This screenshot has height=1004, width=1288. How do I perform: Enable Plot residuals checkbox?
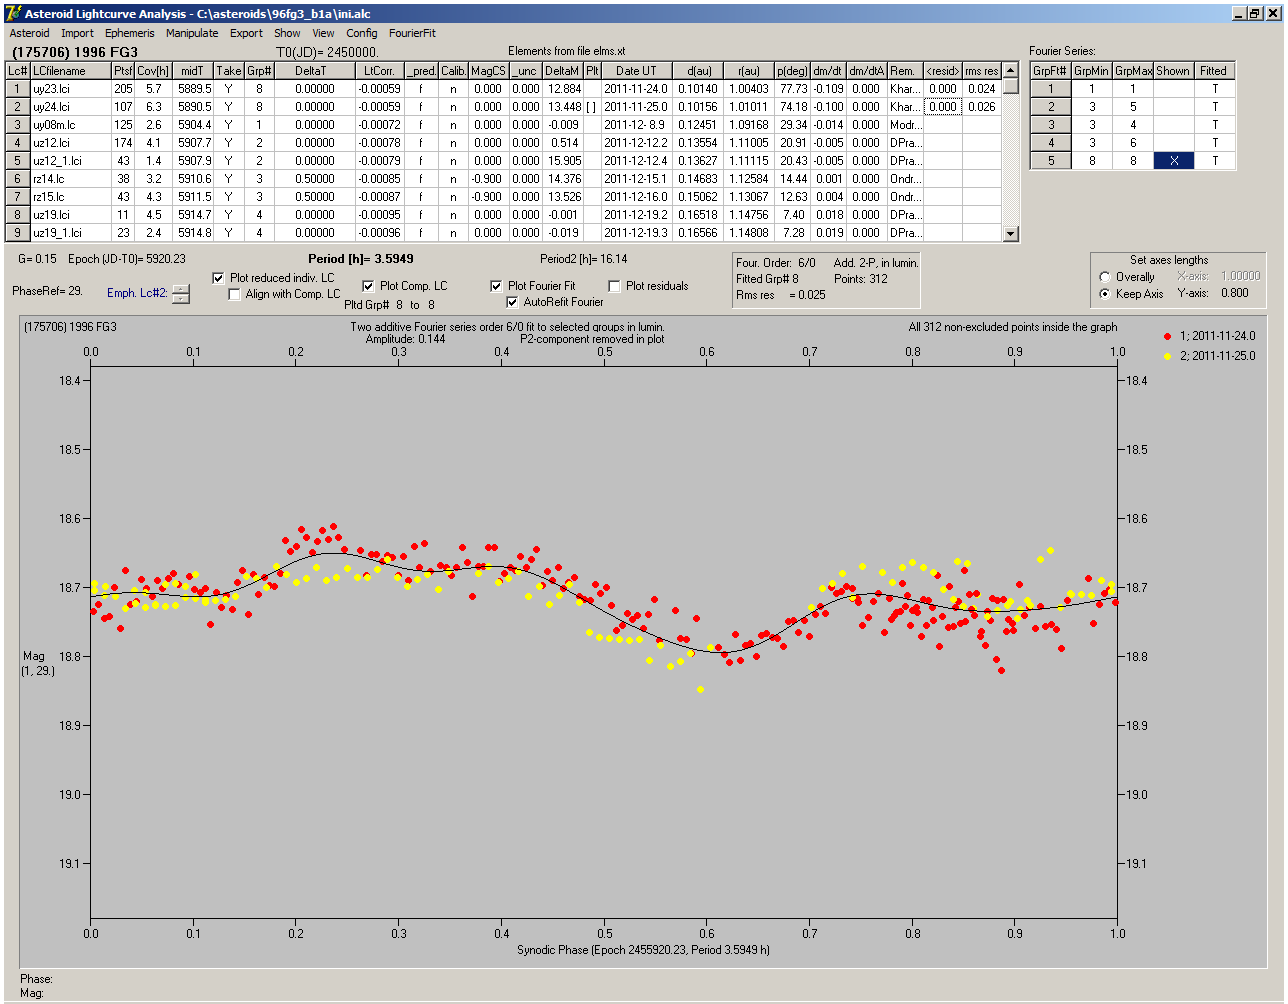[x=614, y=286]
